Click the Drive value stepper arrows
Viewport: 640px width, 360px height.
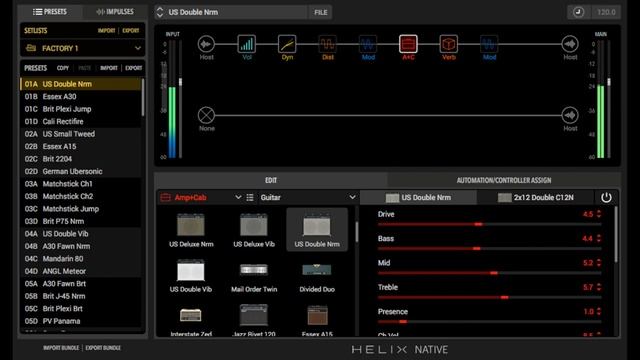(599, 214)
